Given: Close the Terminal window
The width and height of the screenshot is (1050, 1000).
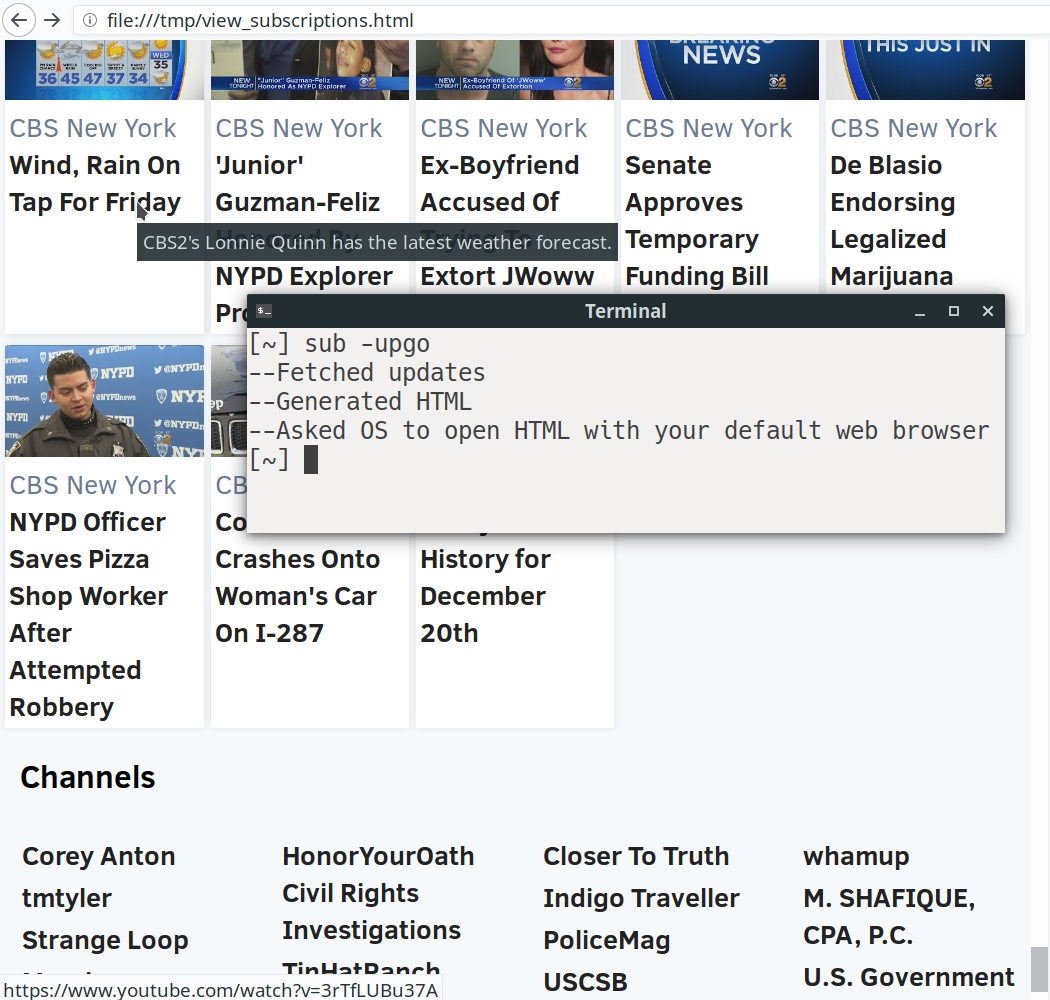Looking at the screenshot, I should (x=988, y=311).
